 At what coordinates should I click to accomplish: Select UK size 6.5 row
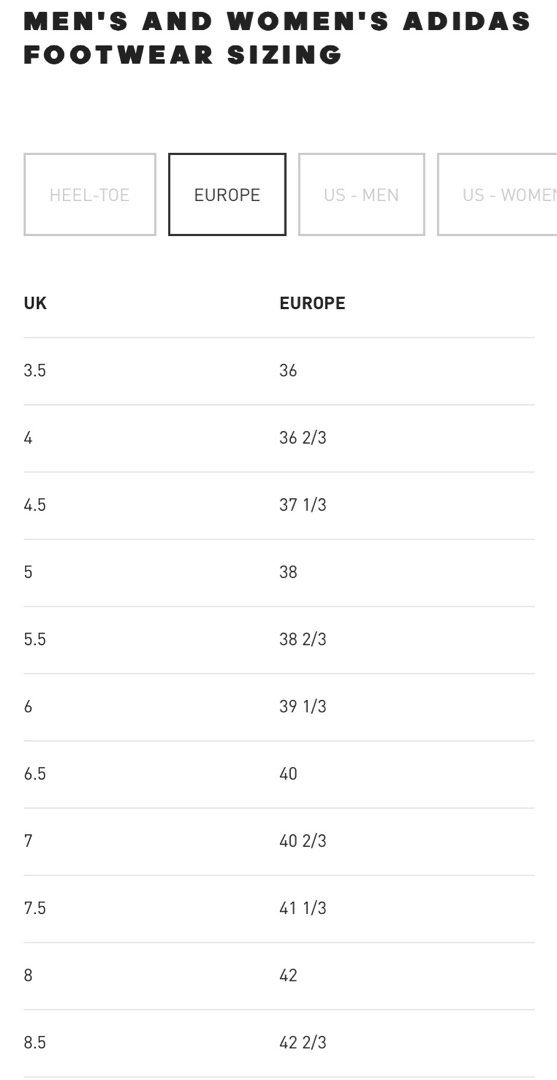click(279, 773)
